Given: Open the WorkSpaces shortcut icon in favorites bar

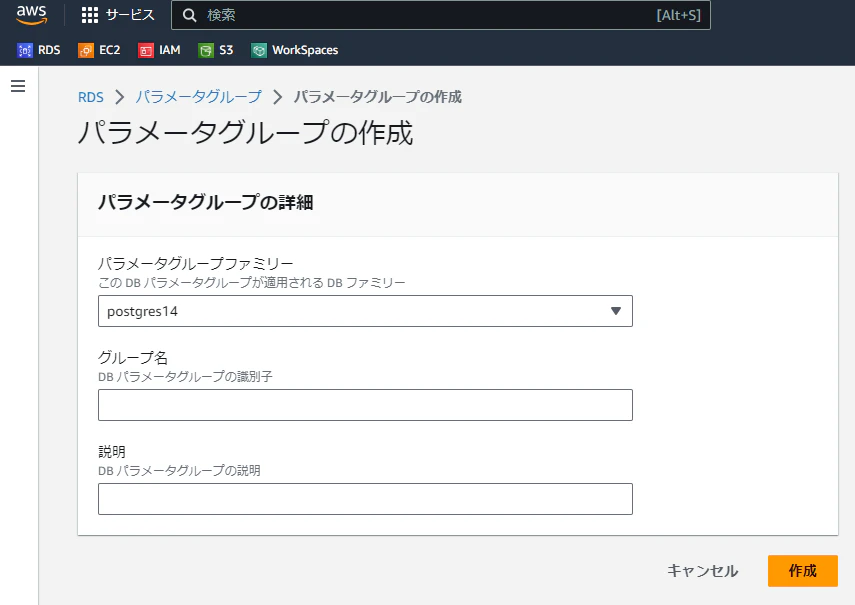Looking at the screenshot, I should pyautogui.click(x=258, y=50).
